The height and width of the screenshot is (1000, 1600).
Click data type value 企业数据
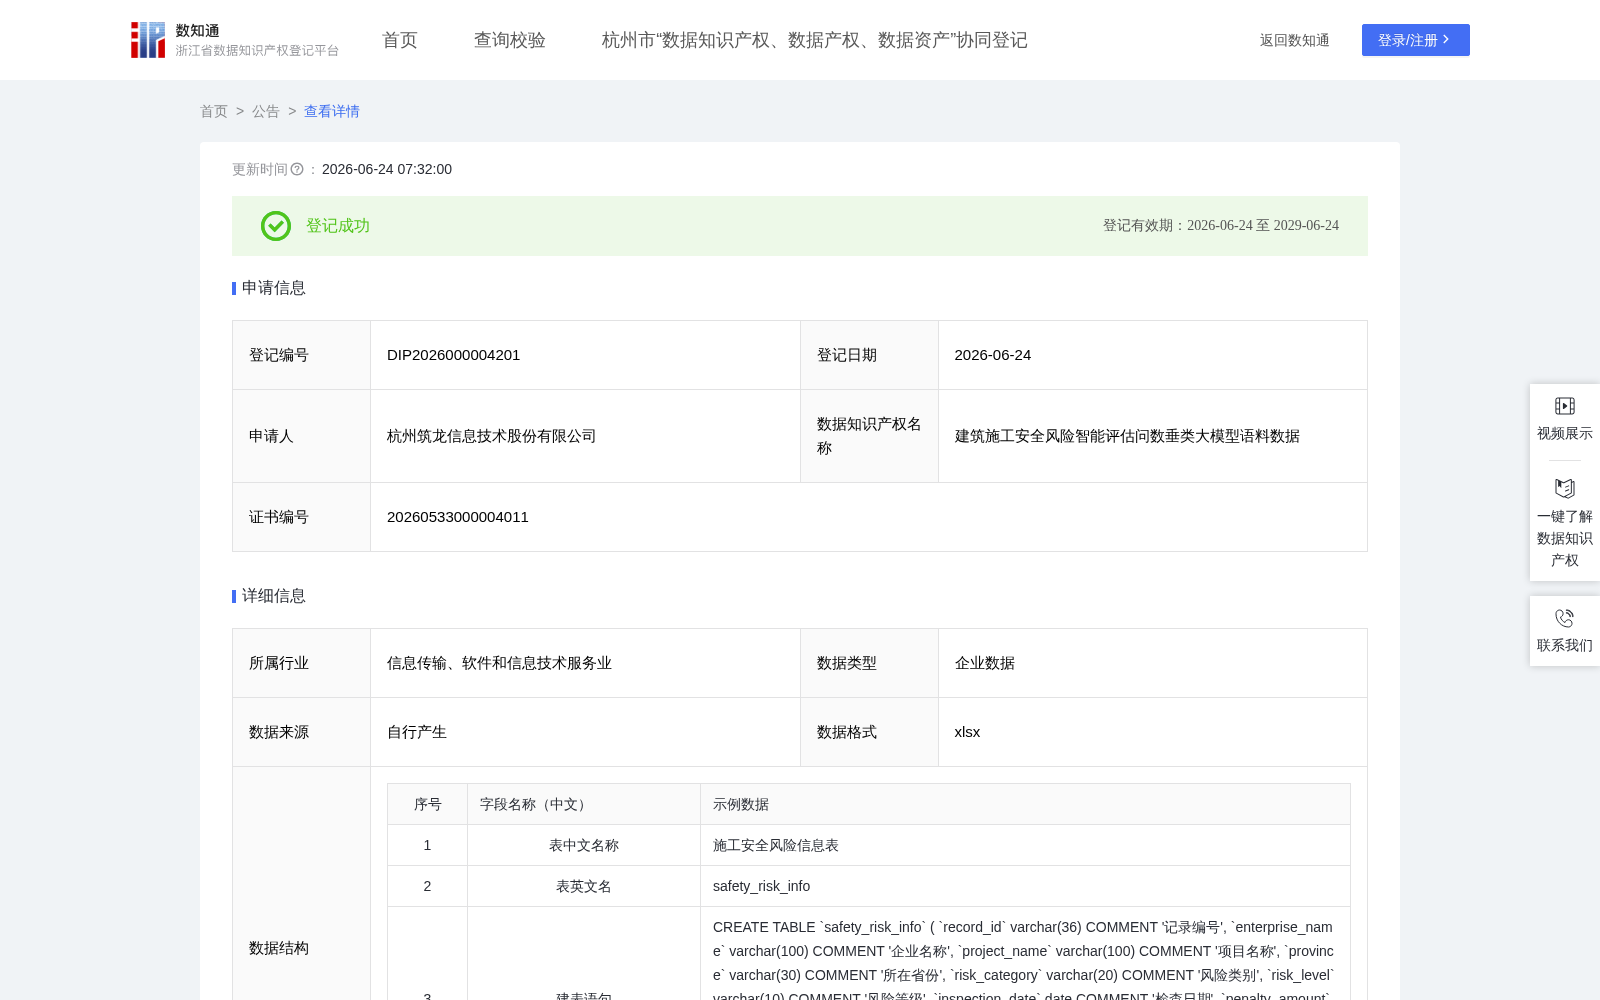[985, 663]
